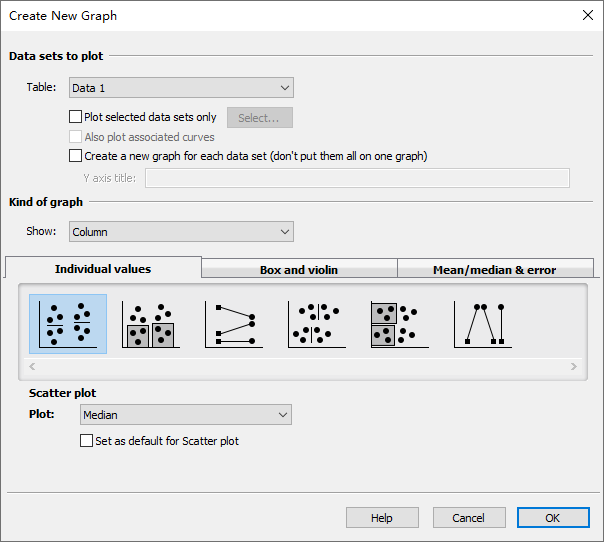Switch to the Mean/median & error tab
Image resolution: width=604 pixels, height=542 pixels.
click(494, 269)
